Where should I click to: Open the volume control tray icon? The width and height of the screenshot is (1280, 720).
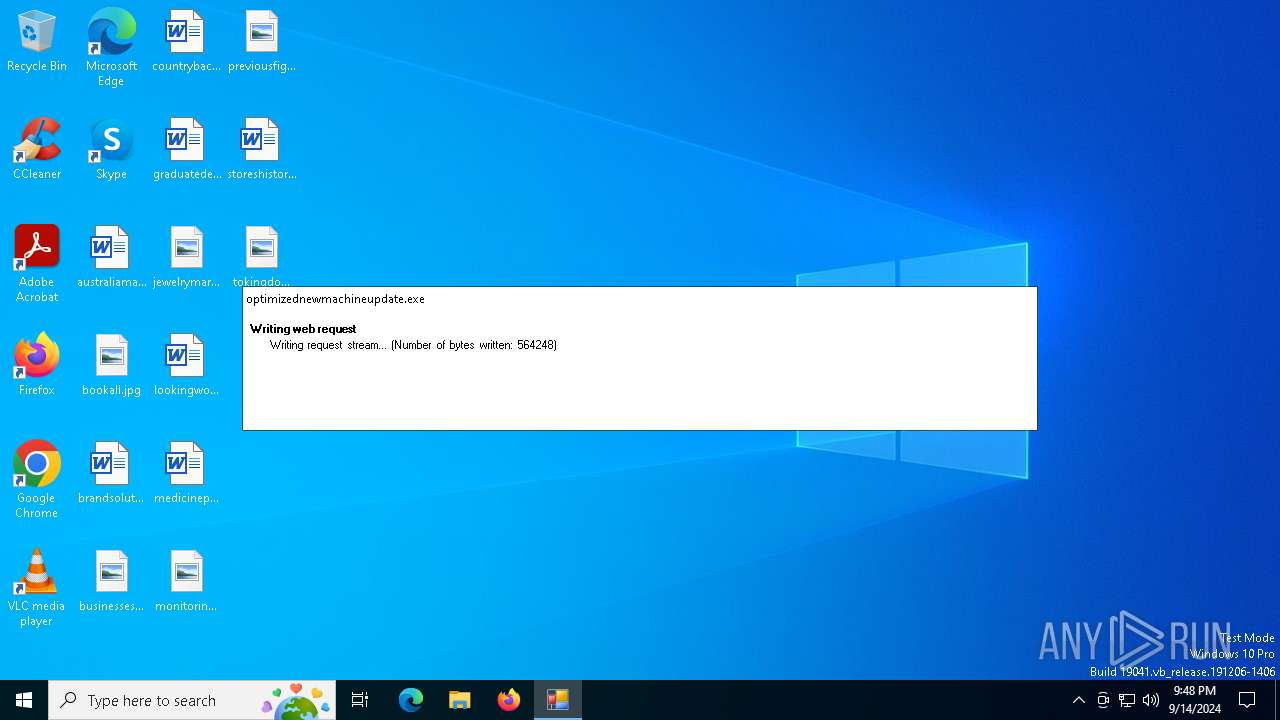(x=1151, y=700)
